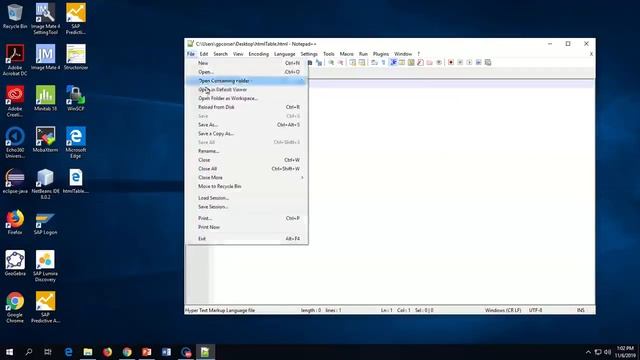Open the document map toolbar icon
Image resolution: width=640 pixels, height=360 pixels.
pyautogui.click(x=411, y=62)
